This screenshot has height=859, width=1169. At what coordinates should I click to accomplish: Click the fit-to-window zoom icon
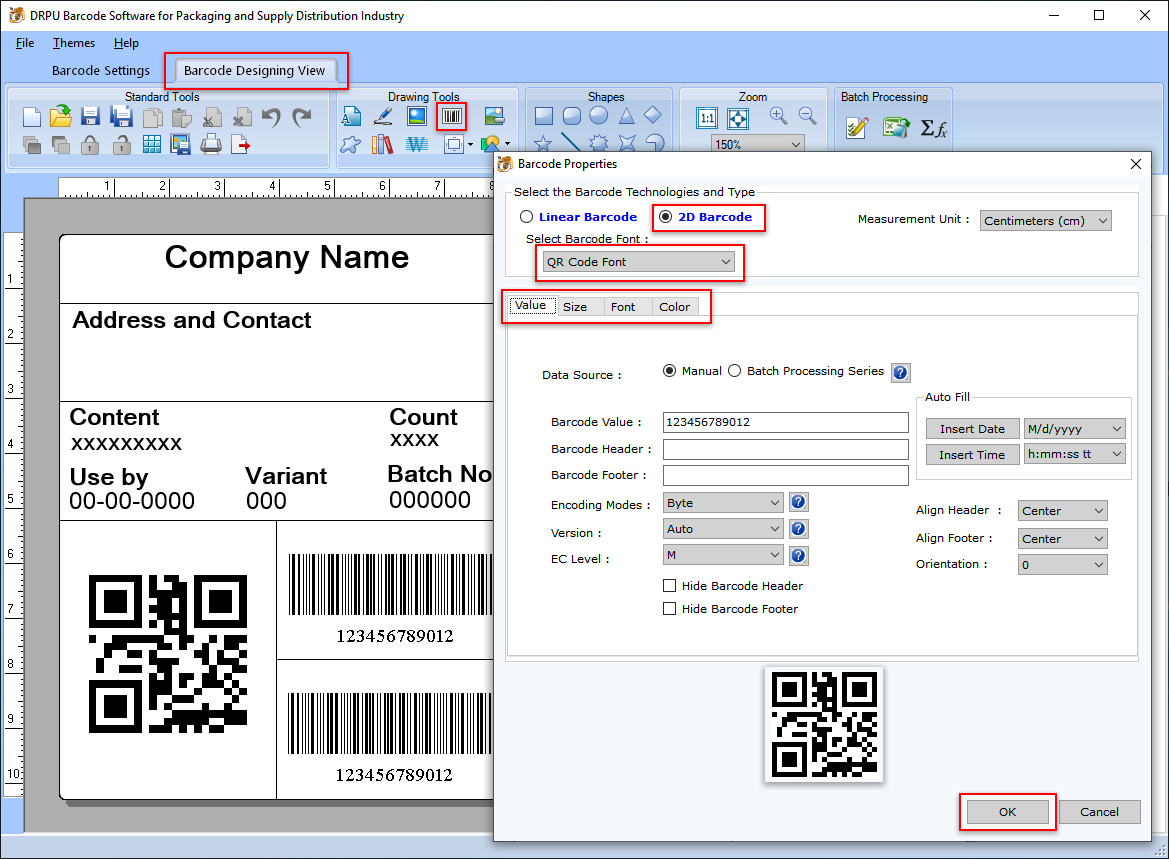(x=738, y=118)
